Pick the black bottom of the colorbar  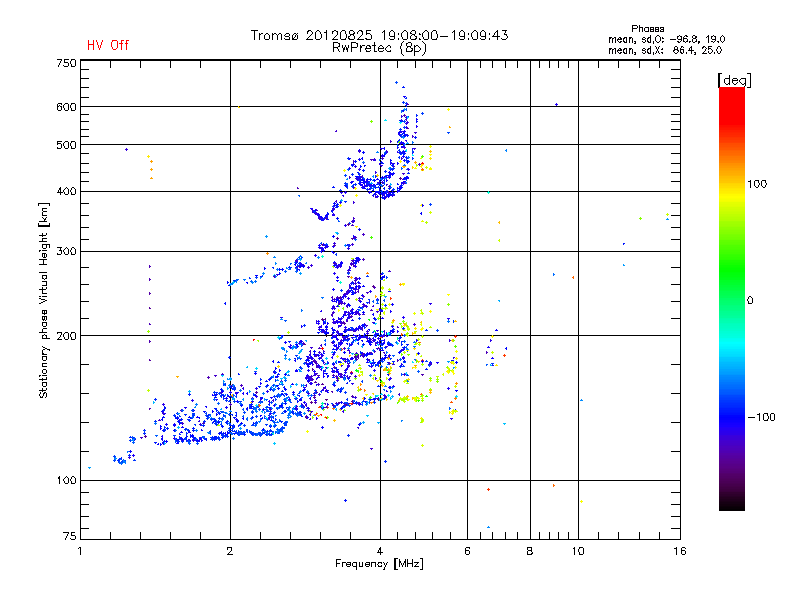[732, 503]
